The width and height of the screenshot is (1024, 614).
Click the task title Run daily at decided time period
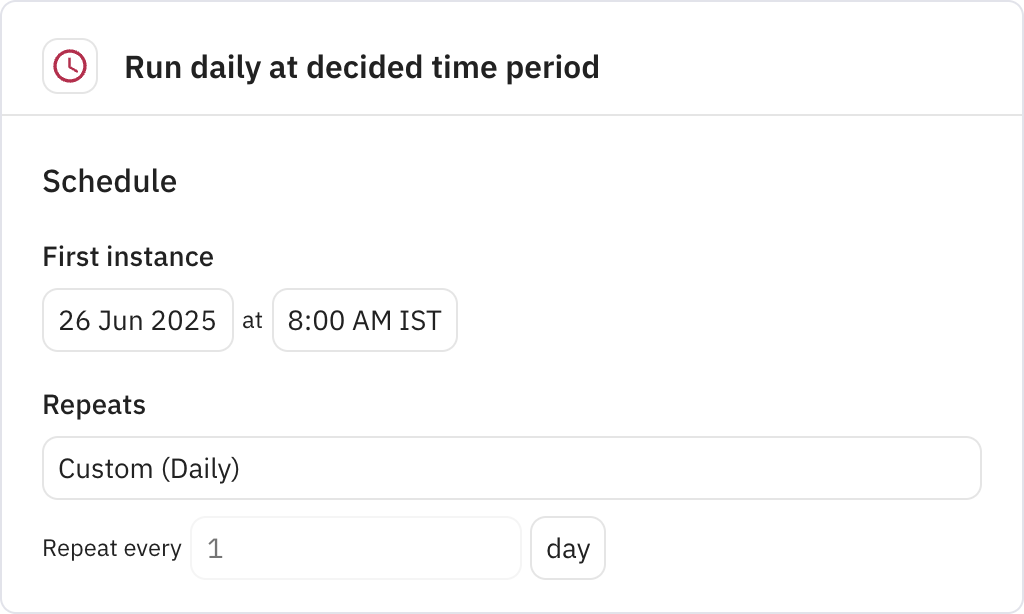click(361, 67)
